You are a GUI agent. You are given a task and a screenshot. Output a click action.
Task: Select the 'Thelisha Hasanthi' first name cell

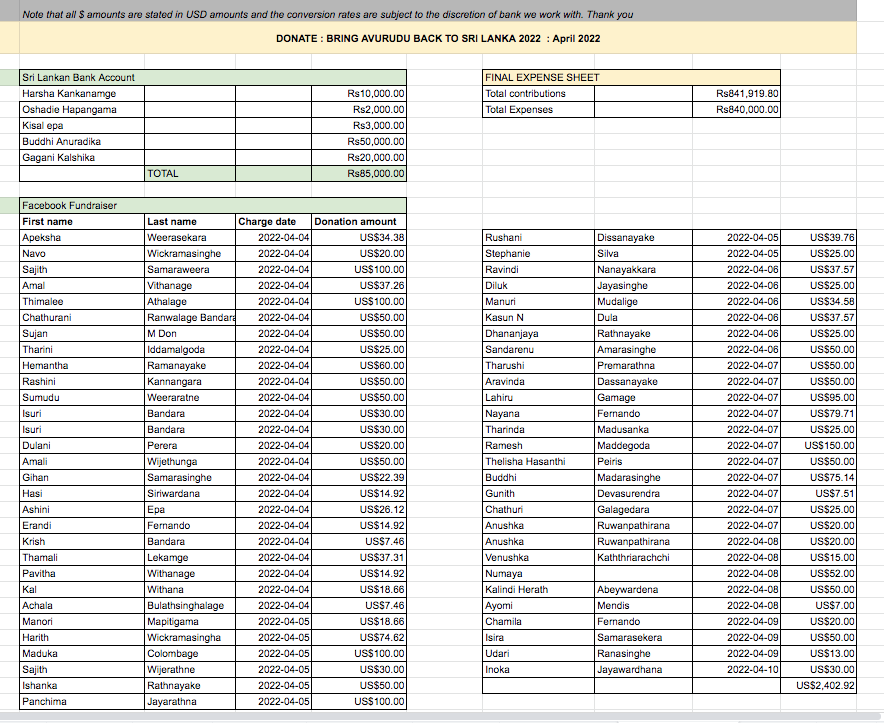pyautogui.click(x=538, y=461)
